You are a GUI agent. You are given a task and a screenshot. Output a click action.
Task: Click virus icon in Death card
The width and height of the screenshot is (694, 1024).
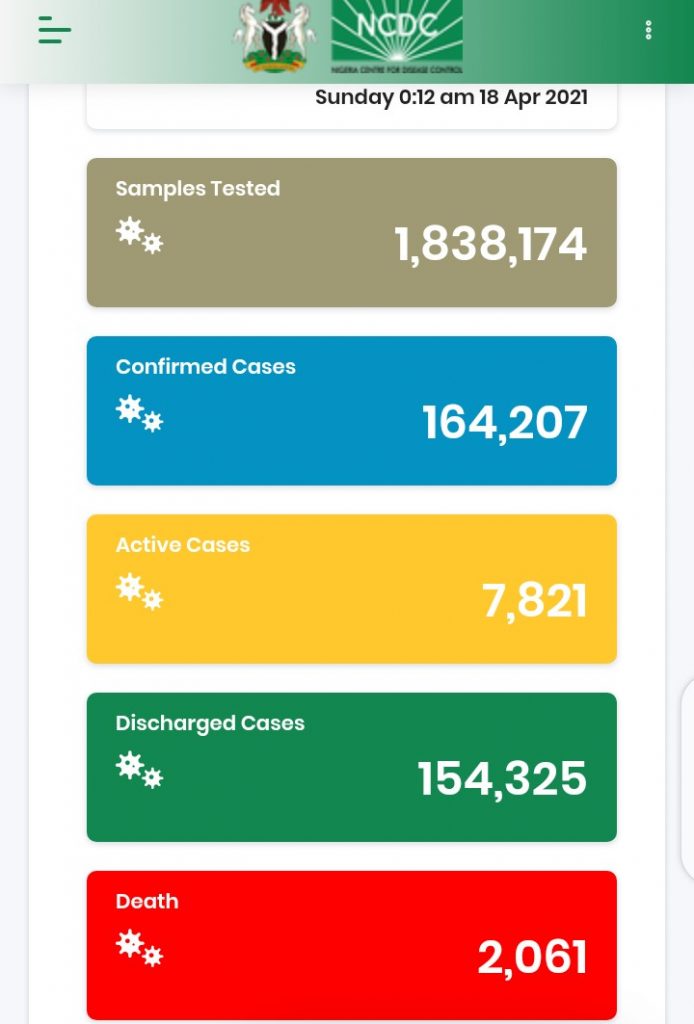[139, 948]
